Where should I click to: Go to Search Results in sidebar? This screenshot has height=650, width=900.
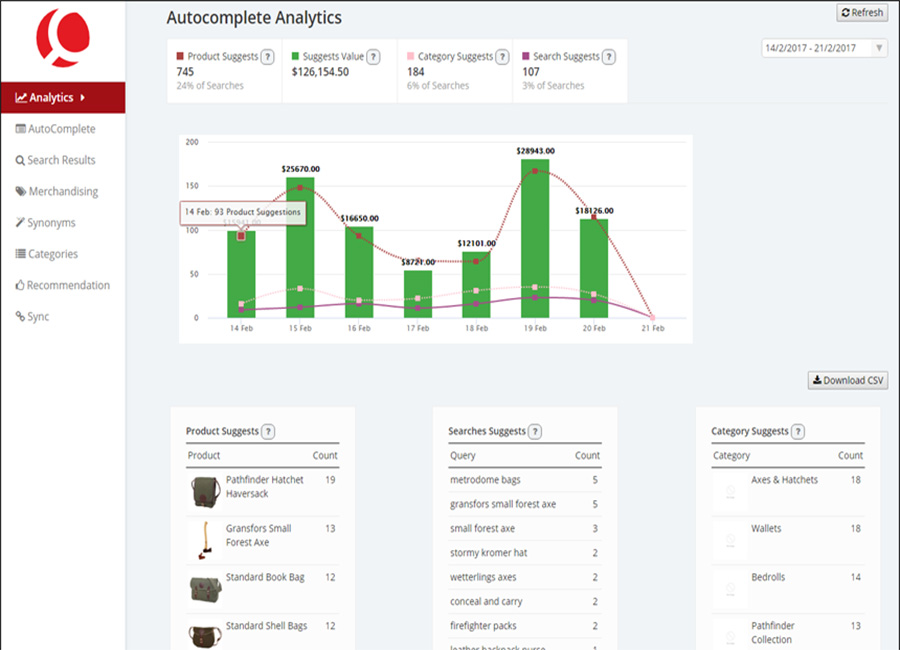61,160
